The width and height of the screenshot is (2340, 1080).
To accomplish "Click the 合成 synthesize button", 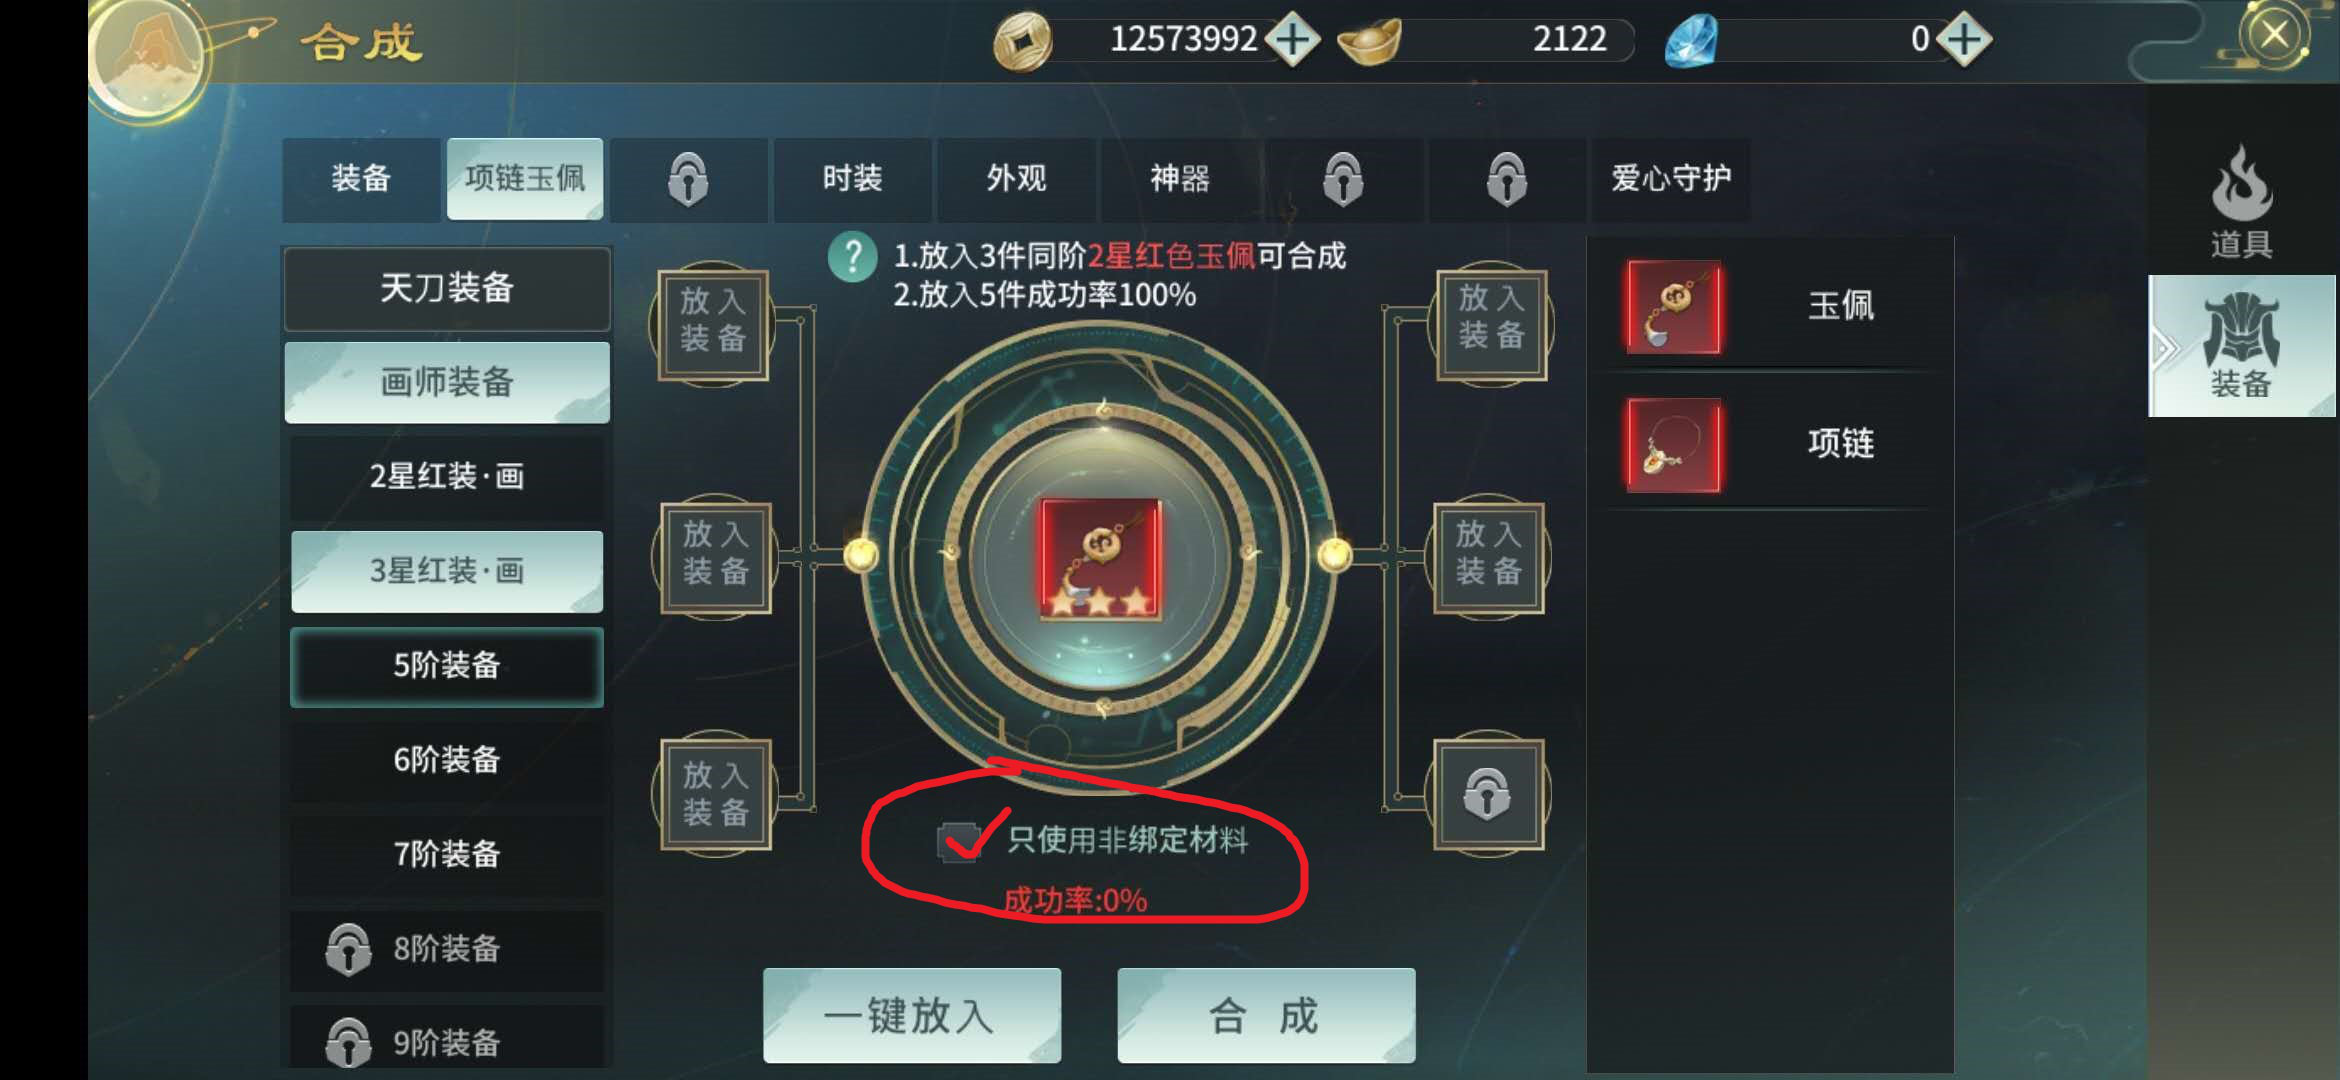I will coord(1266,1016).
